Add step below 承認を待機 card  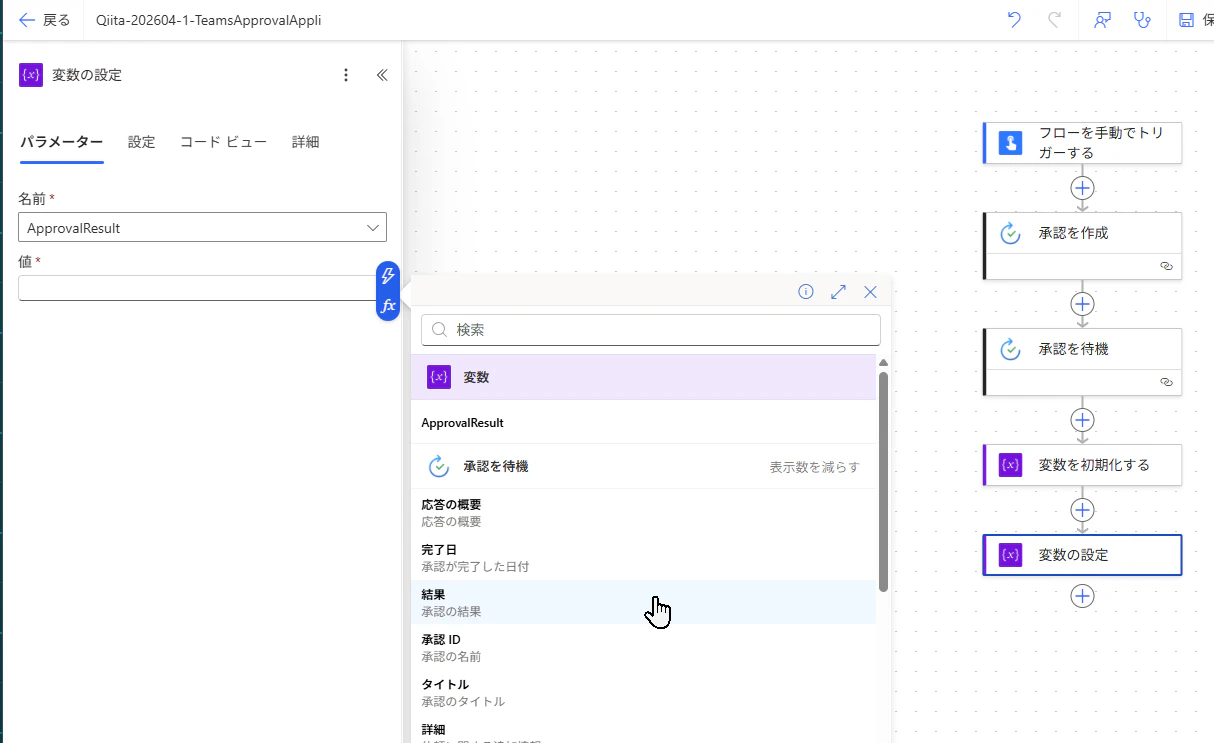coord(1082,420)
